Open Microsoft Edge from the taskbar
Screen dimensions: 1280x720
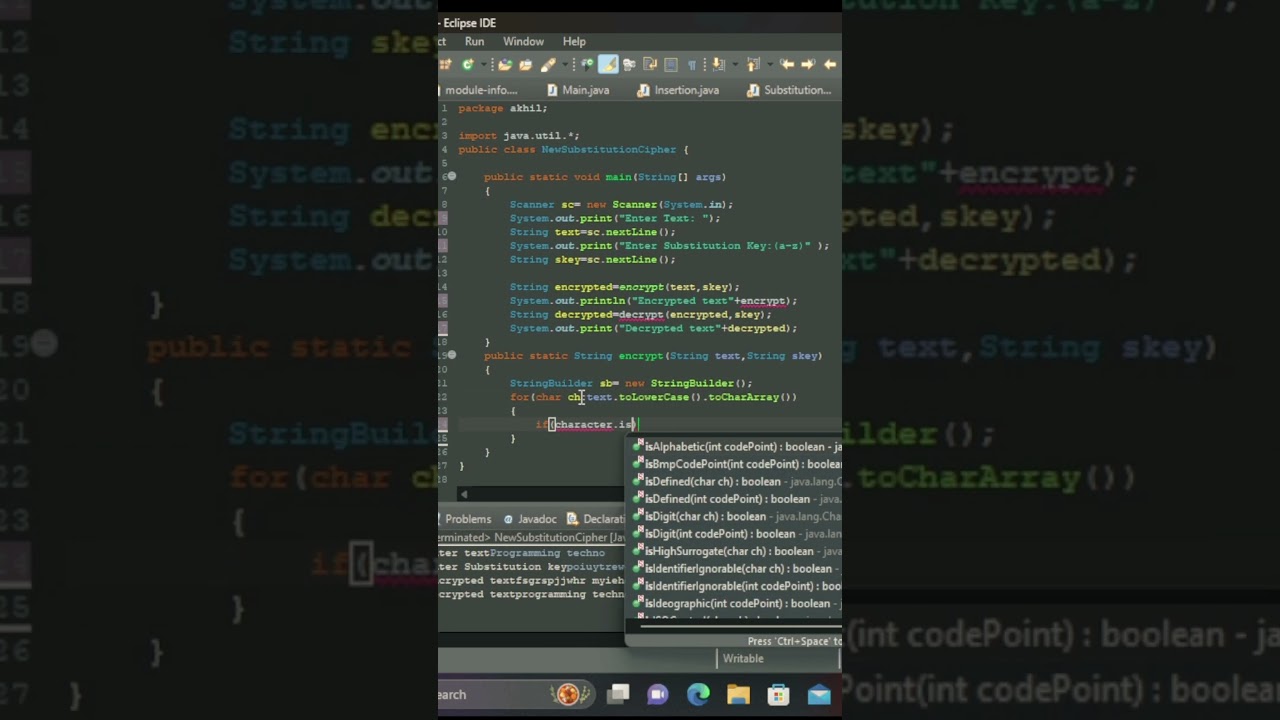[698, 695]
